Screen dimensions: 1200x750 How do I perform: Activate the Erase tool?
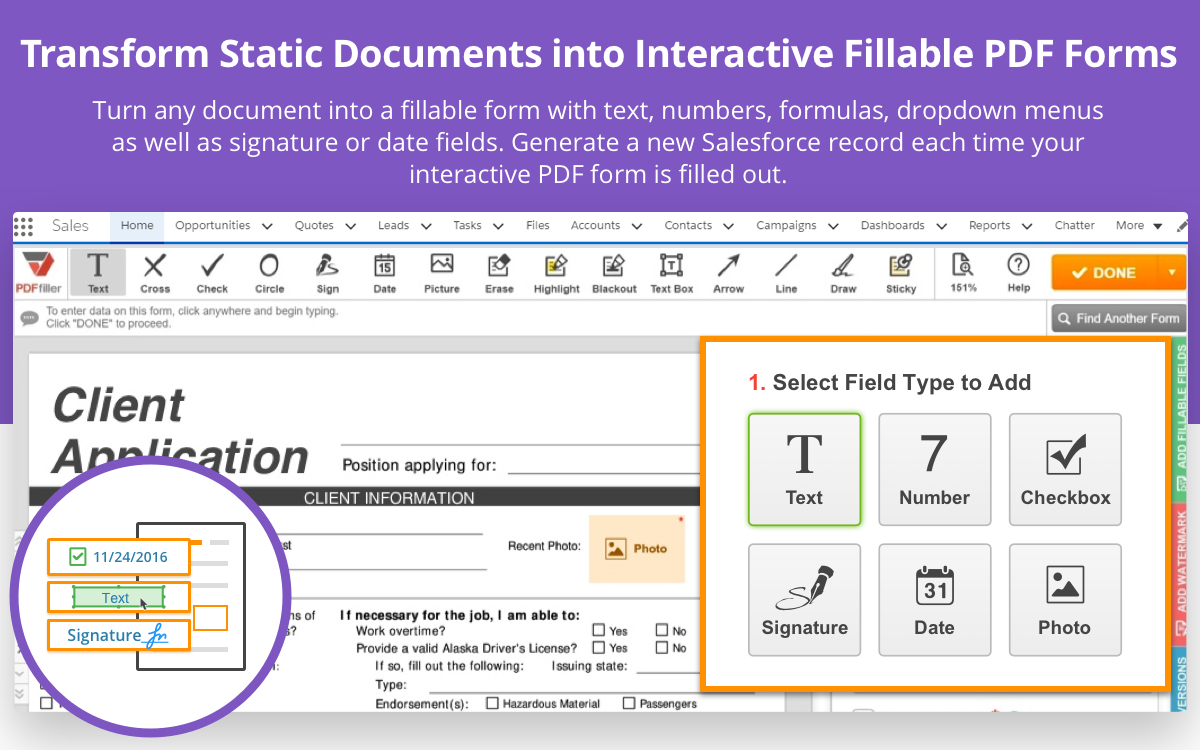click(499, 272)
